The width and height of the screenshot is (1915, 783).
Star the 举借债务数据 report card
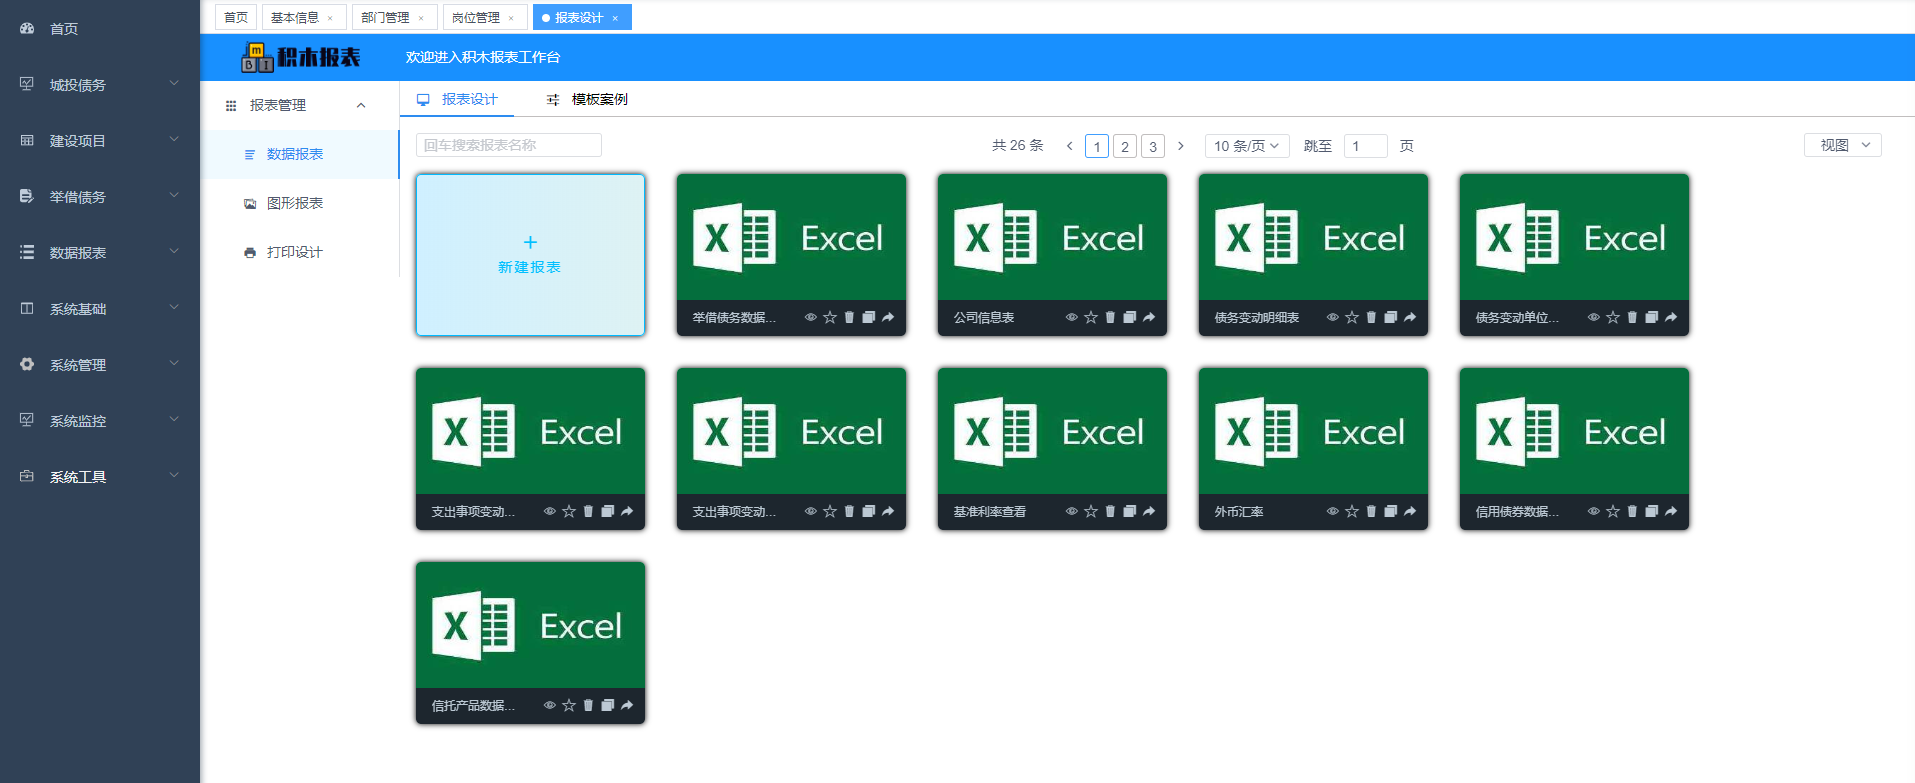830,317
